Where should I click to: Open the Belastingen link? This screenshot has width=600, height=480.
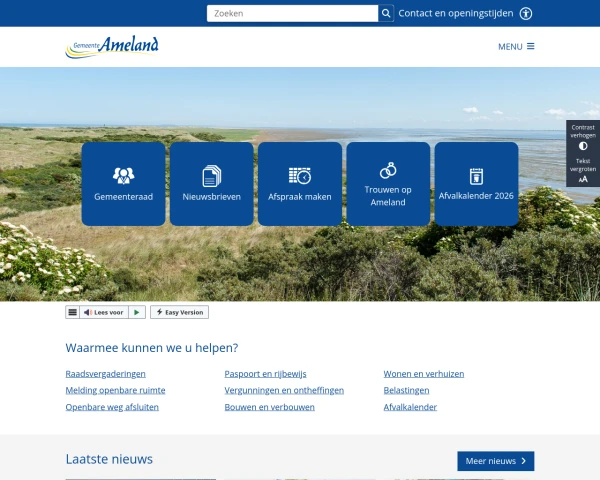406,390
